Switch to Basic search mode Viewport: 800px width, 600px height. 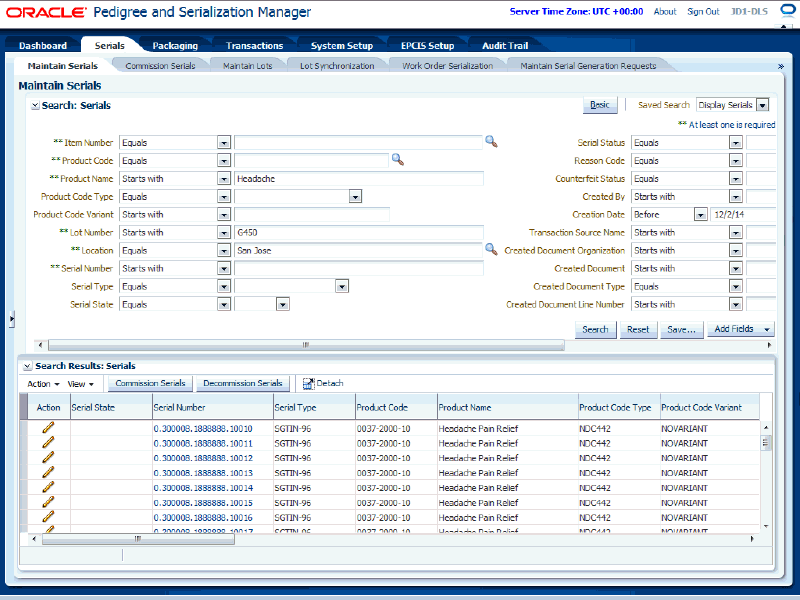600,105
